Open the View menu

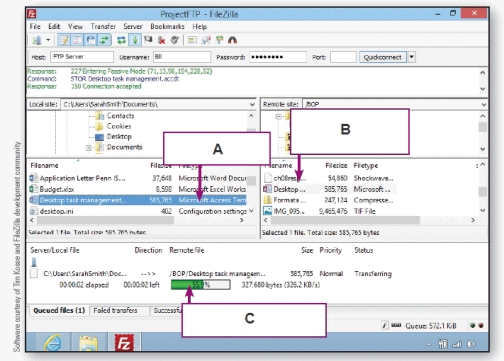click(x=75, y=26)
